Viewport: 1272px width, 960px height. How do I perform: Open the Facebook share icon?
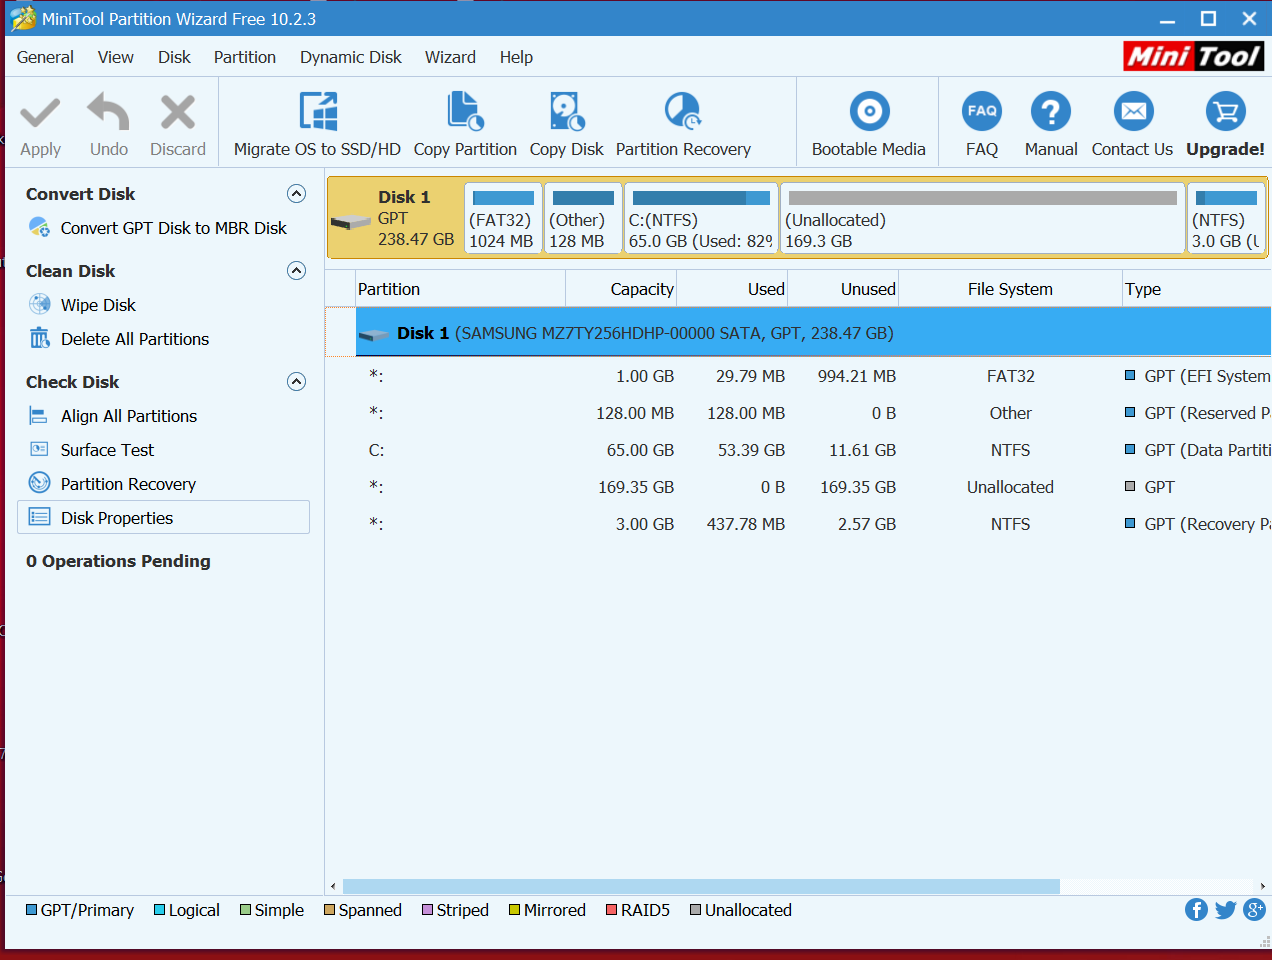[x=1196, y=909]
